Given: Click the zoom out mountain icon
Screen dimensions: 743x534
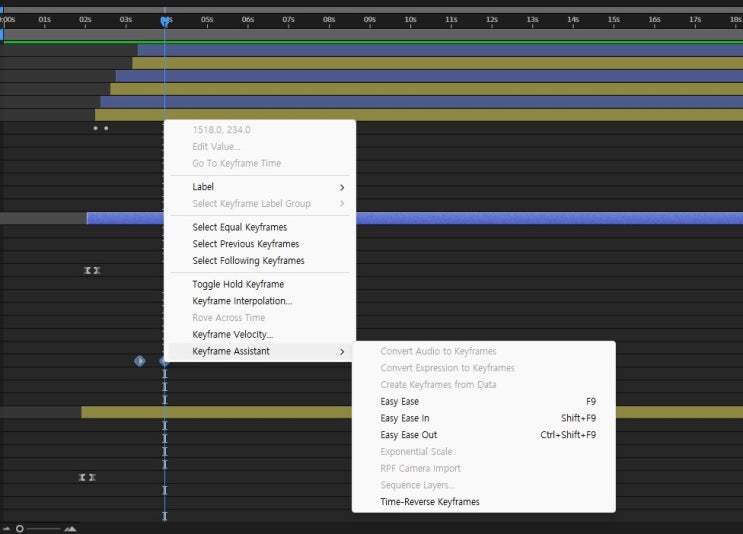Looking at the screenshot, I should tap(6, 528).
